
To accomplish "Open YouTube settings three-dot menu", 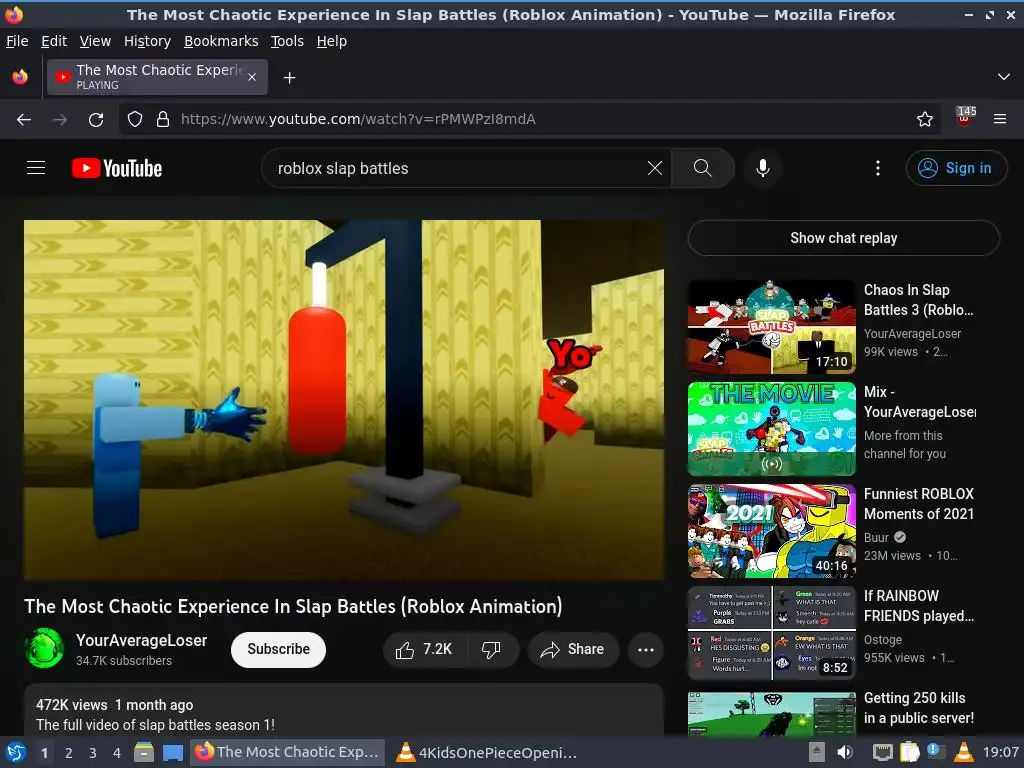I will coord(878,168).
